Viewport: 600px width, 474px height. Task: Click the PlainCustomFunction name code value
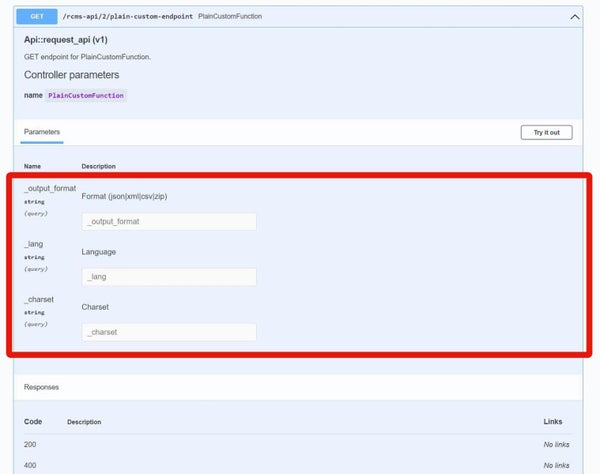click(86, 95)
